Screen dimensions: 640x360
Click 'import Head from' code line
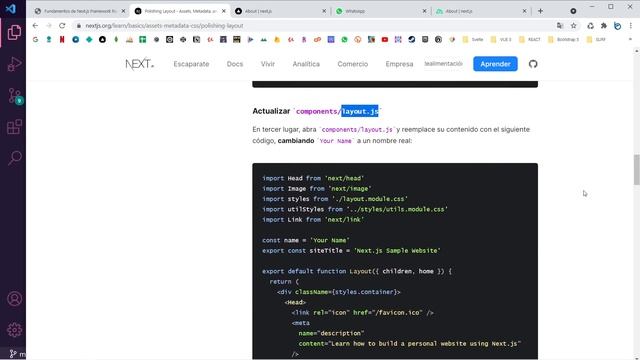coord(313,178)
